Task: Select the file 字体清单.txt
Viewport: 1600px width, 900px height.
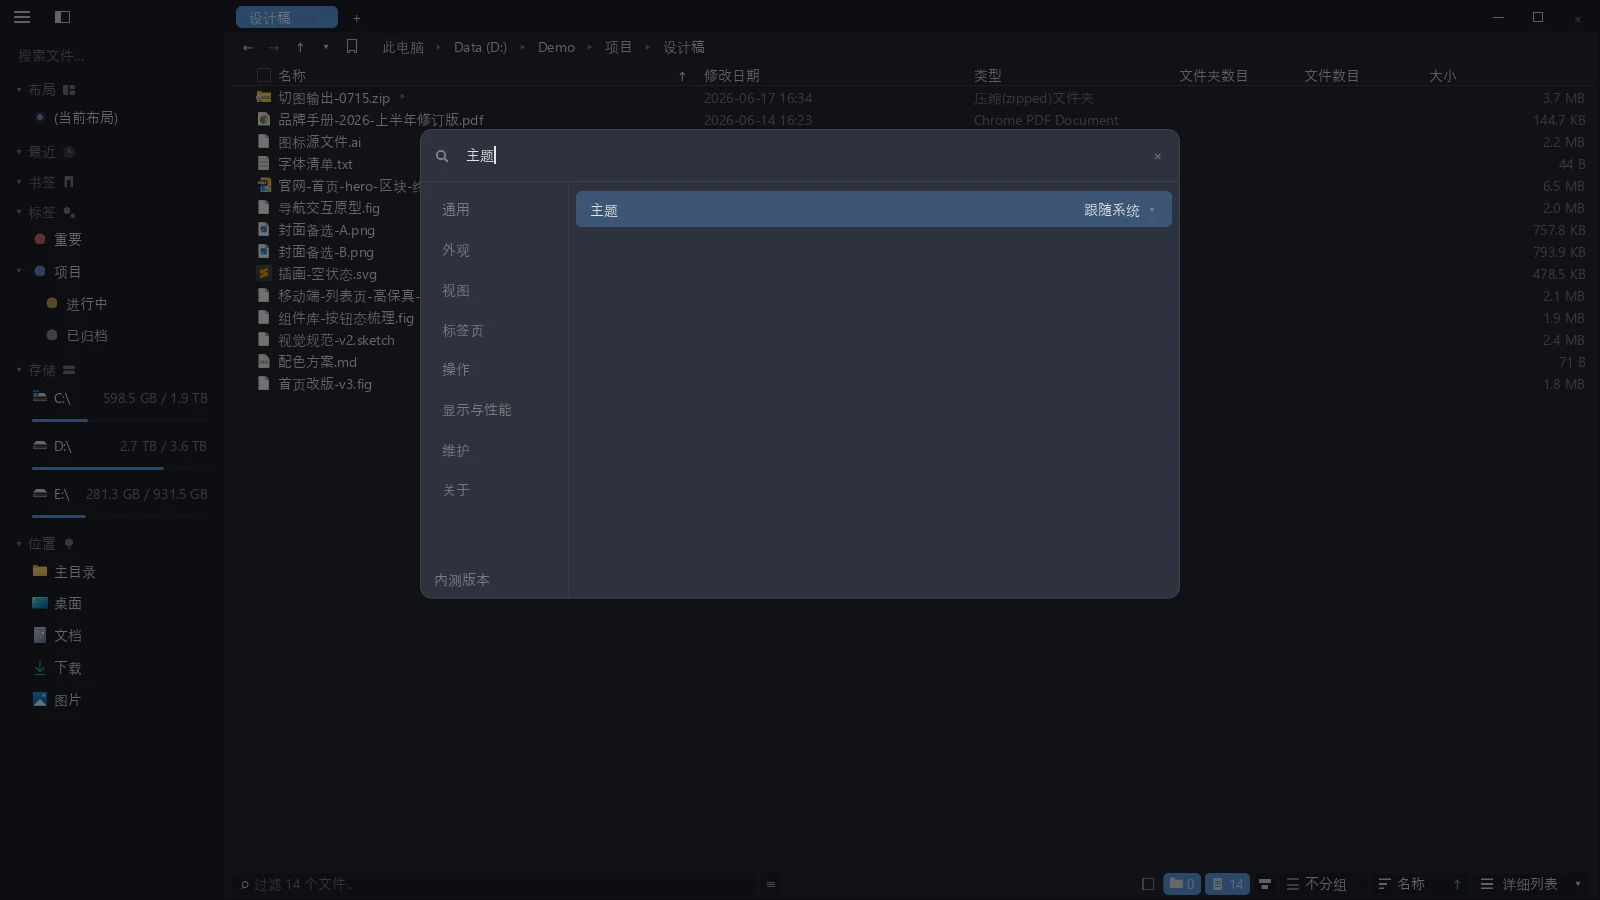Action: tap(315, 164)
